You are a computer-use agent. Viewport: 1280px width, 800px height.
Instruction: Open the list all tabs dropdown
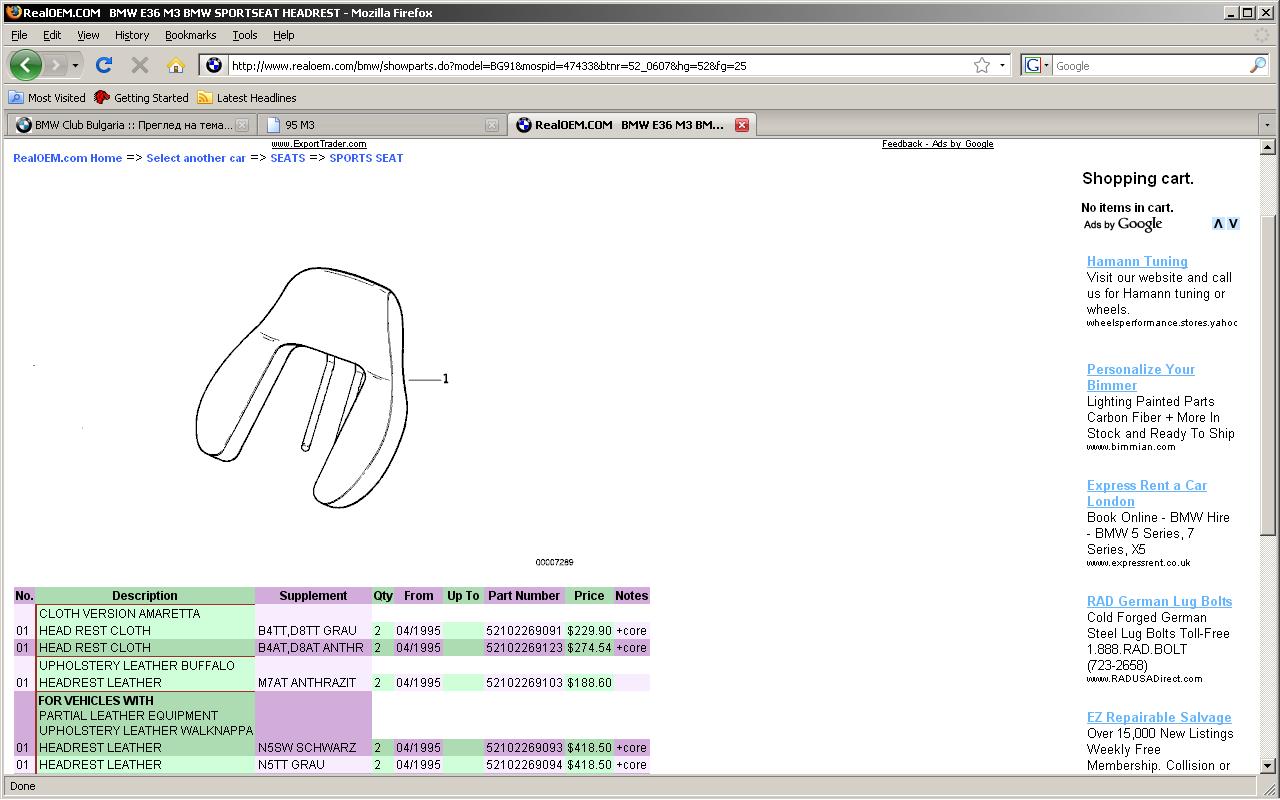click(x=1267, y=125)
